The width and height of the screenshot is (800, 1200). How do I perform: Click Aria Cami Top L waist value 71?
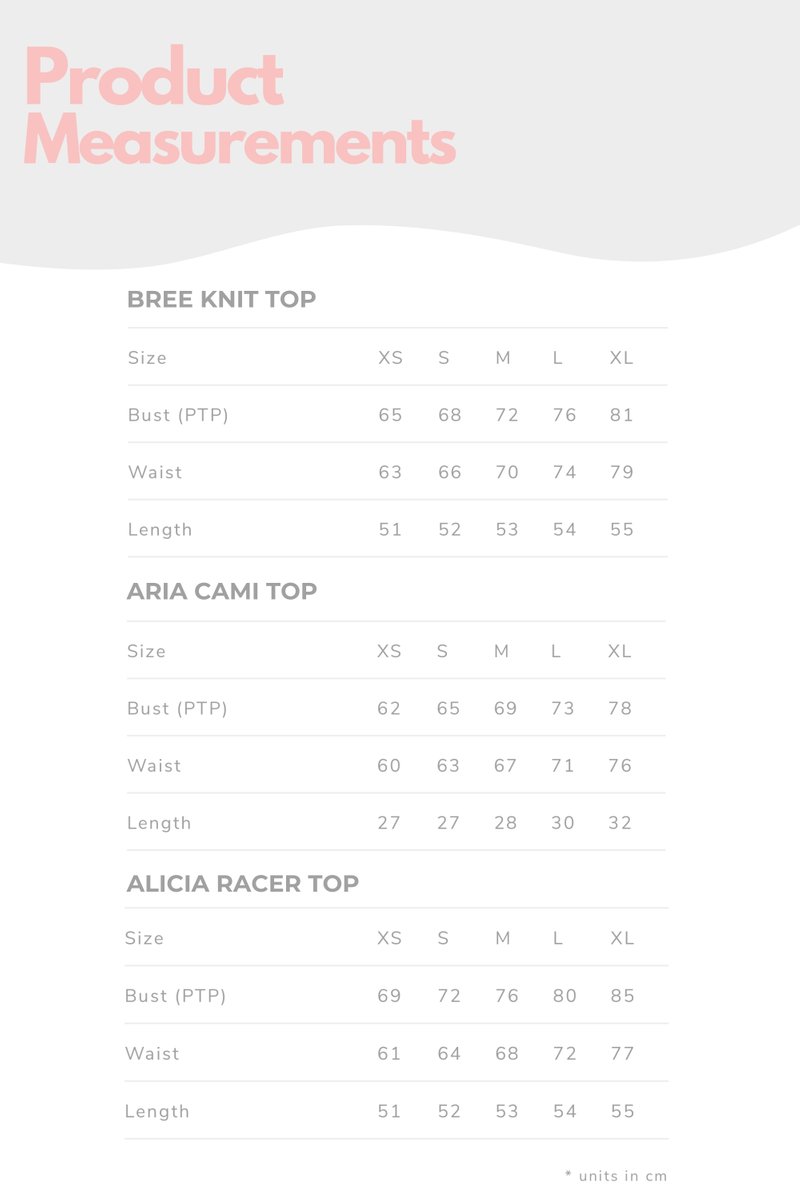[563, 766]
